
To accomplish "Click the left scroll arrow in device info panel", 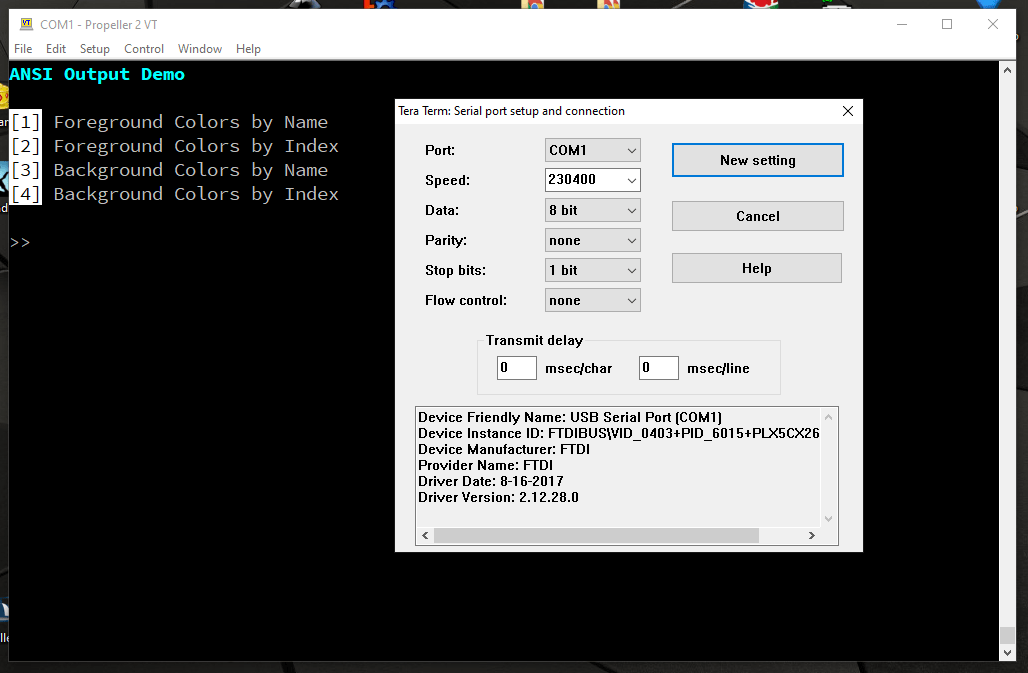I will click(x=425, y=535).
